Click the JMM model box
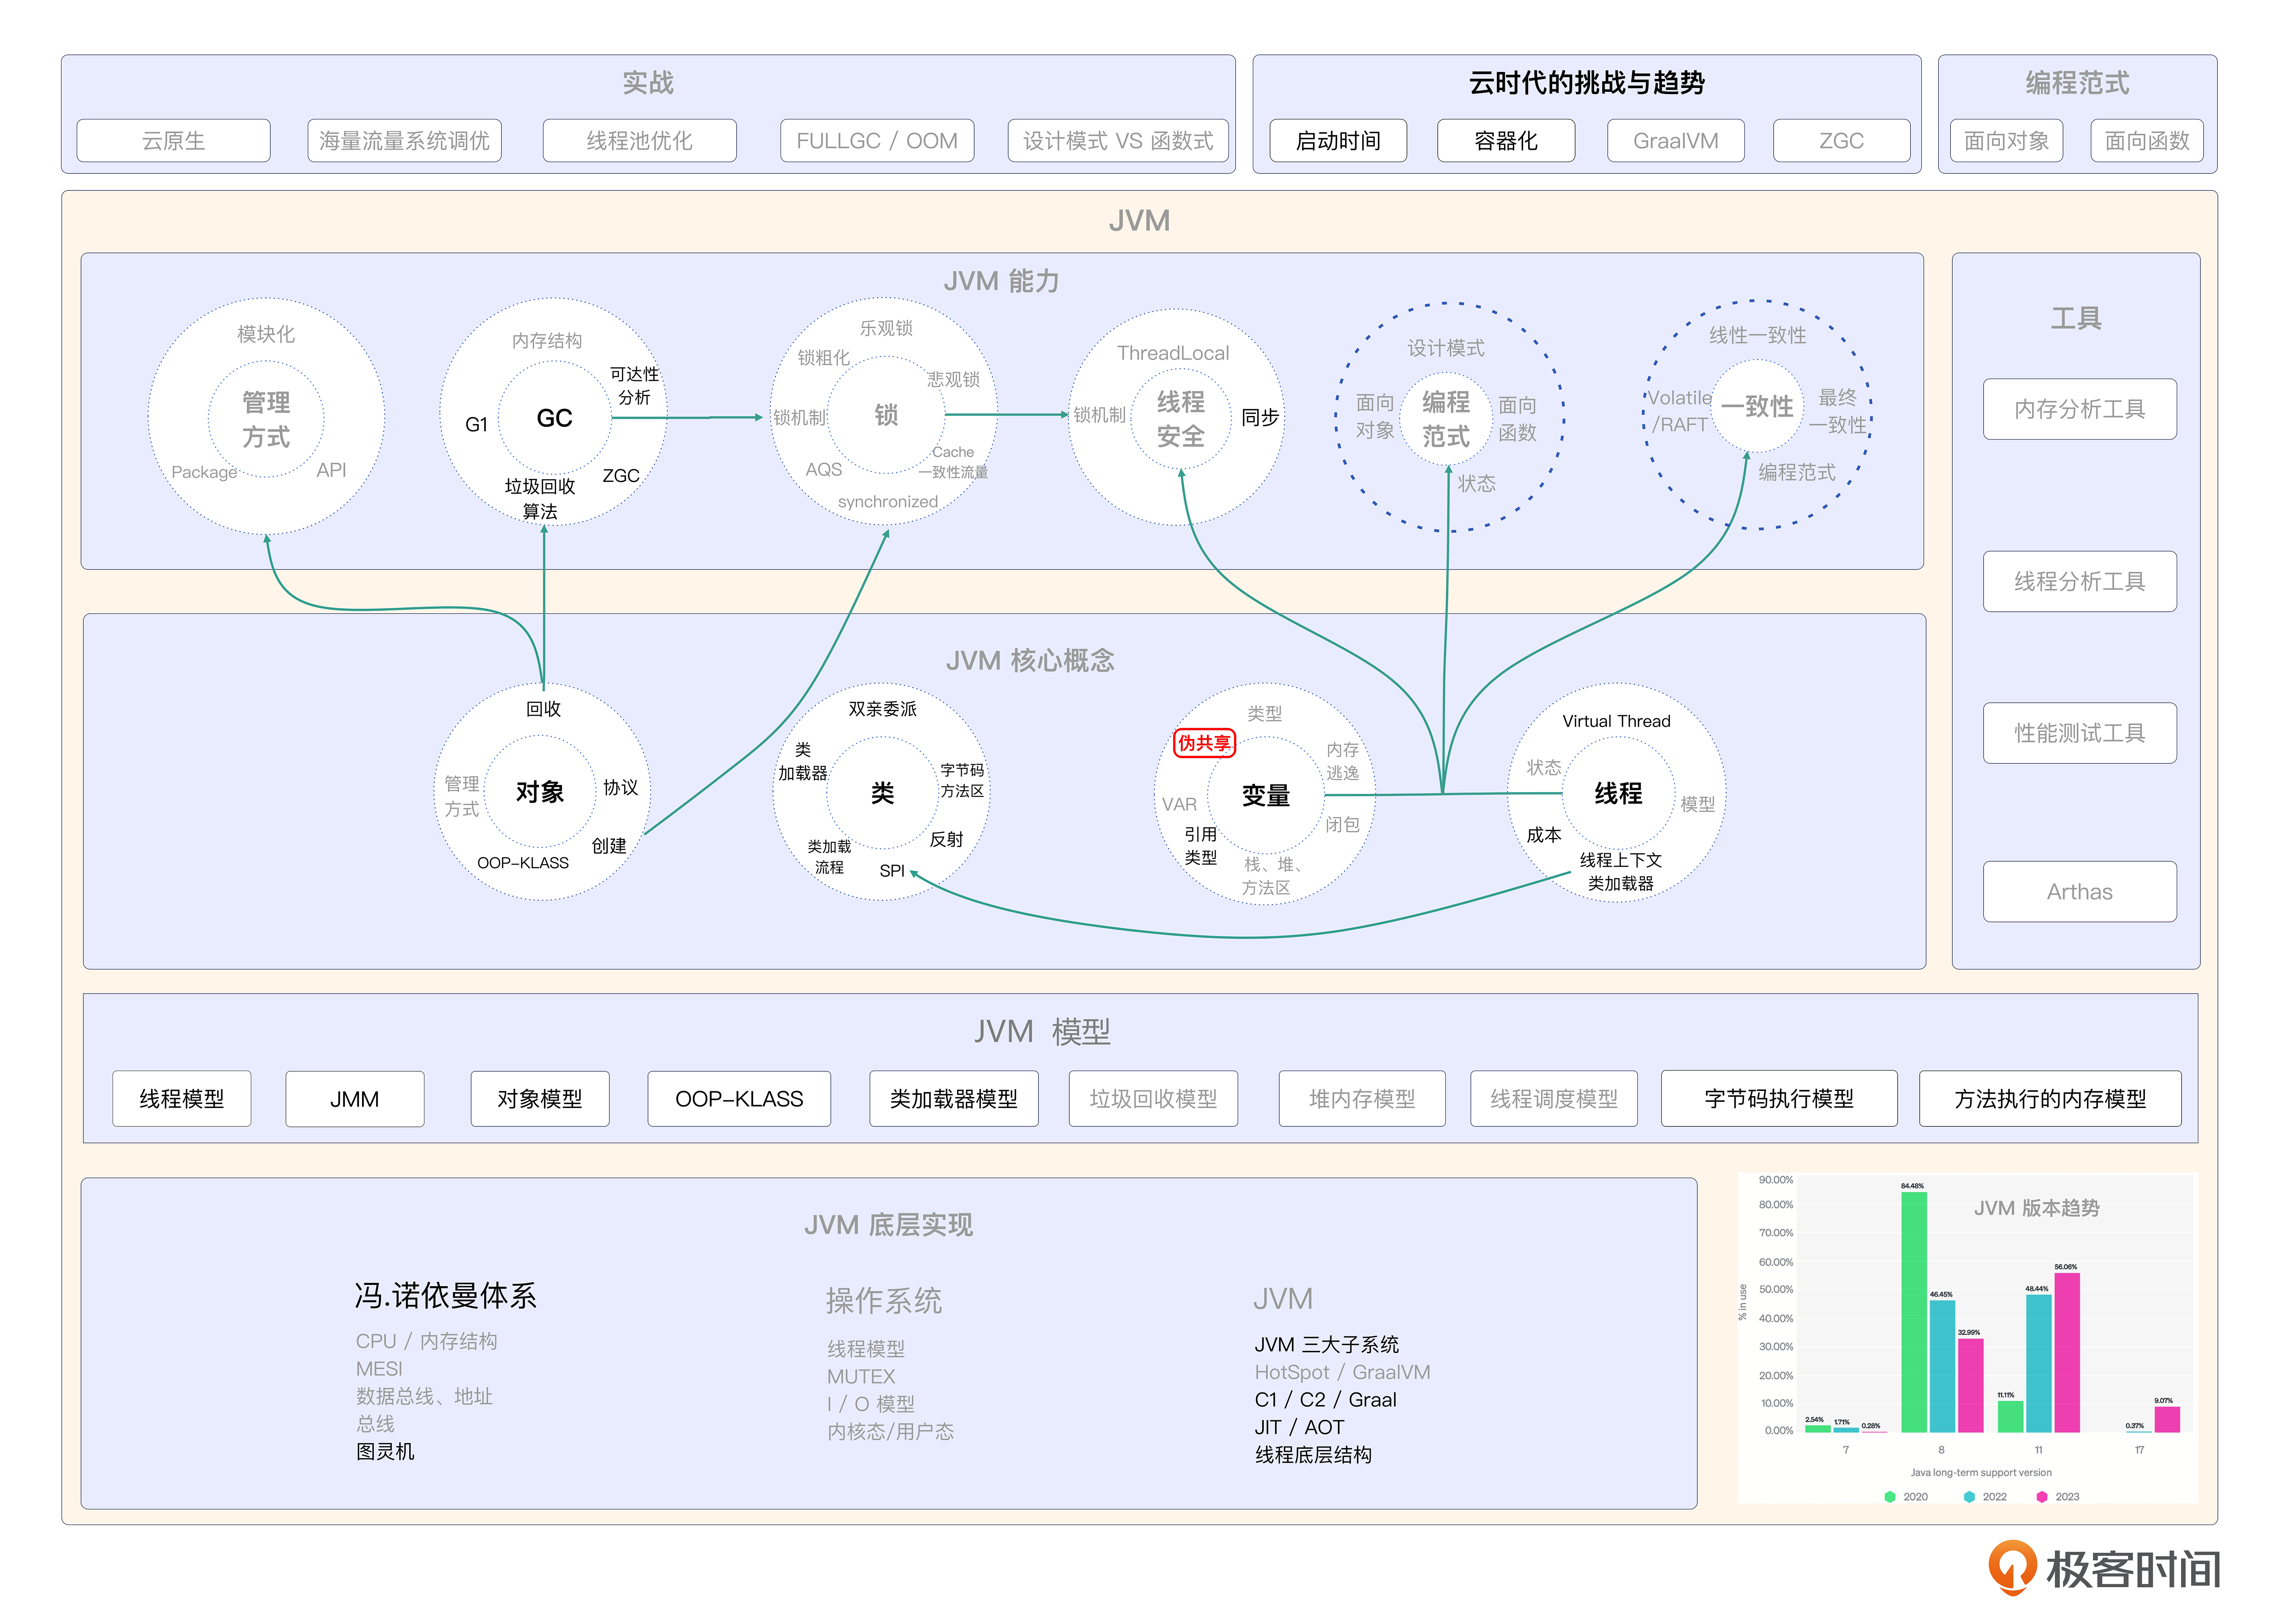This screenshot has width=2283, height=1624. 354,1099
